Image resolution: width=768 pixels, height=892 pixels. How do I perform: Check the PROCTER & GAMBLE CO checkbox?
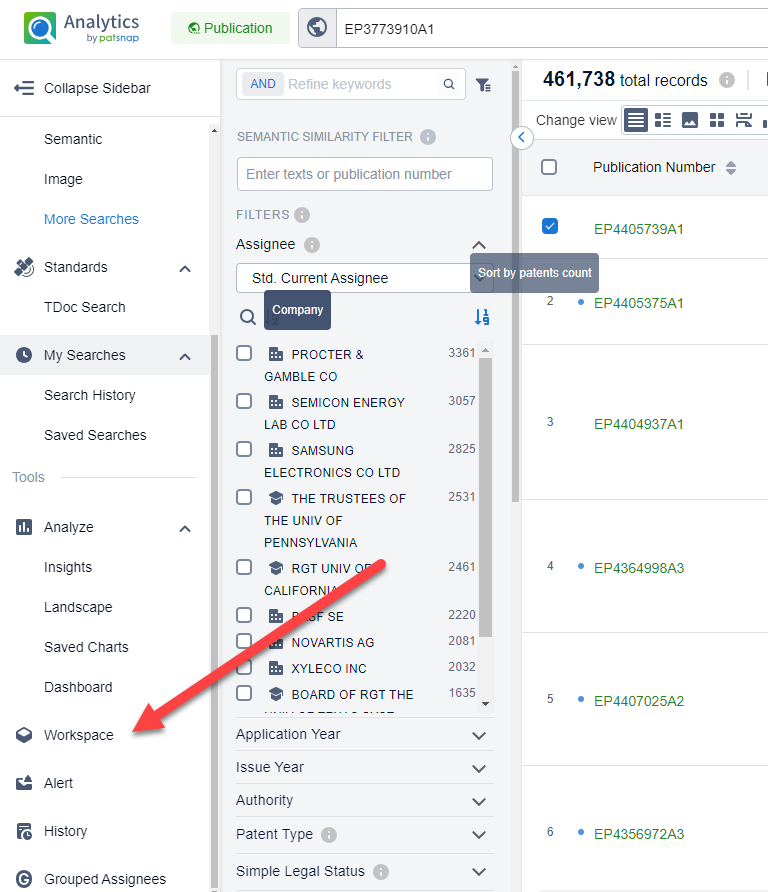(x=244, y=353)
